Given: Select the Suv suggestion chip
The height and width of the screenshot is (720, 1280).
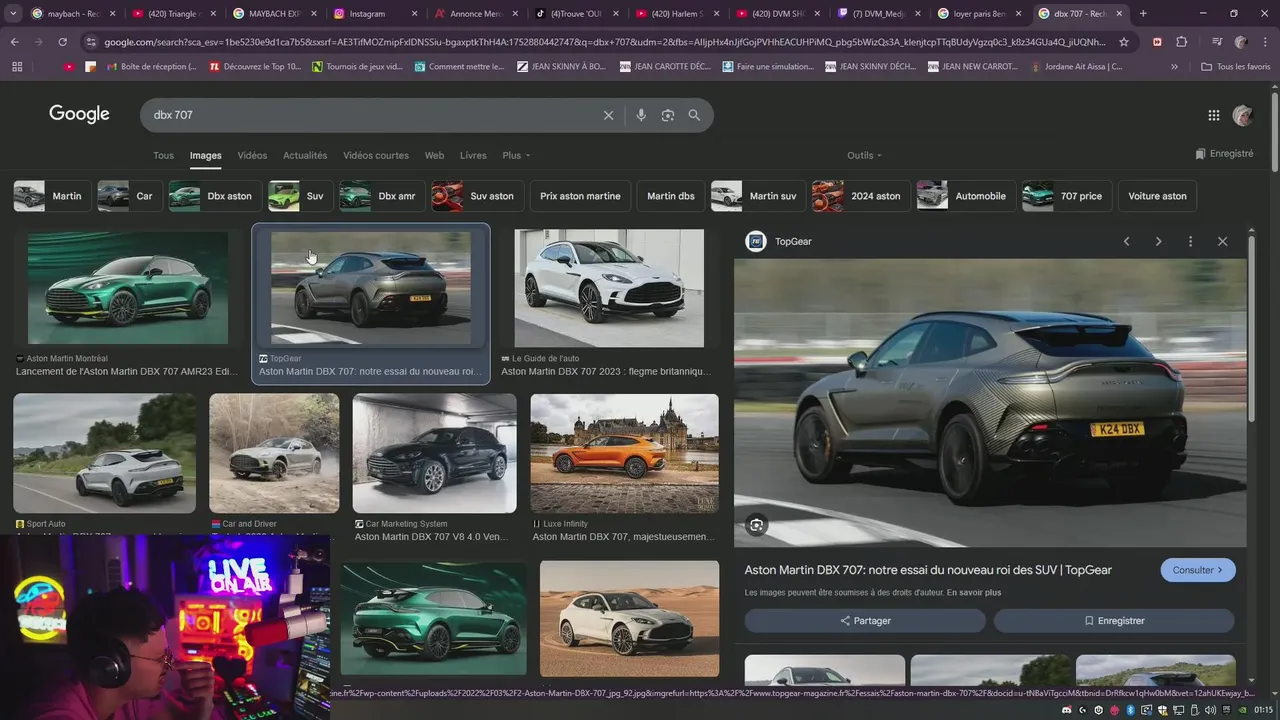Looking at the screenshot, I should pos(300,196).
